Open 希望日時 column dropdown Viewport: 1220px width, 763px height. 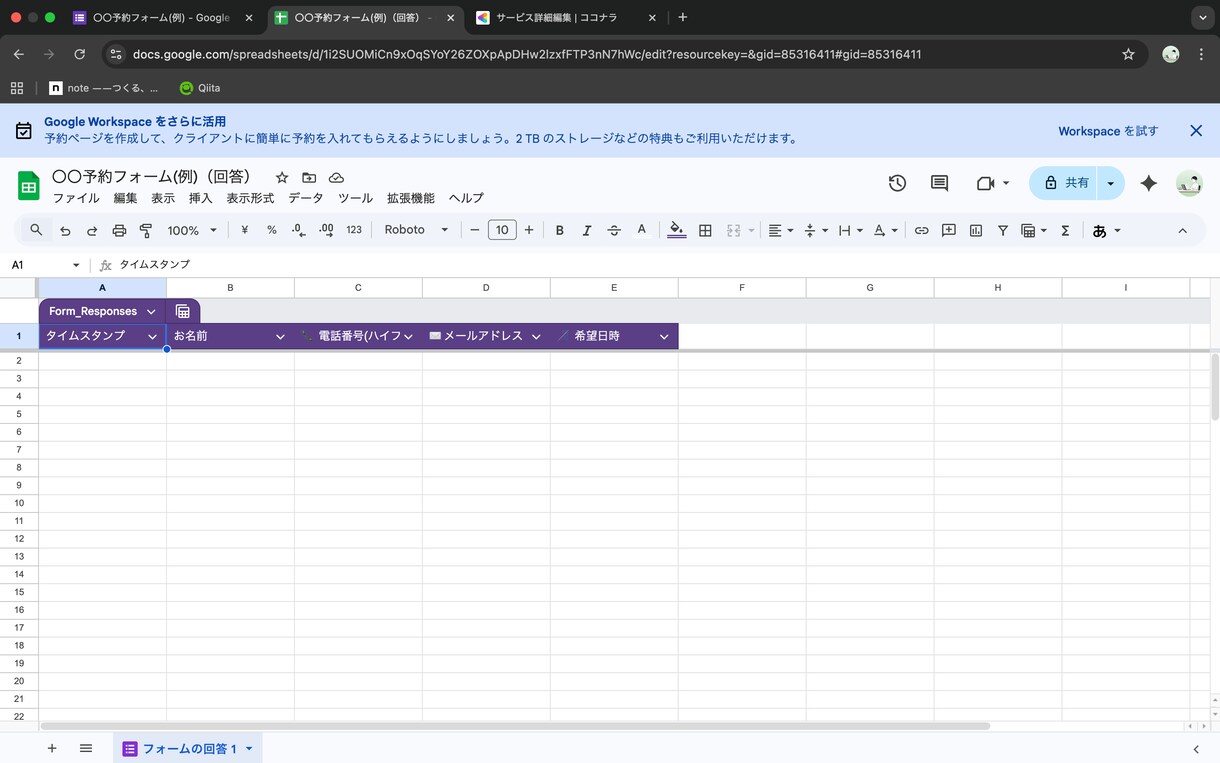pyautogui.click(x=664, y=337)
